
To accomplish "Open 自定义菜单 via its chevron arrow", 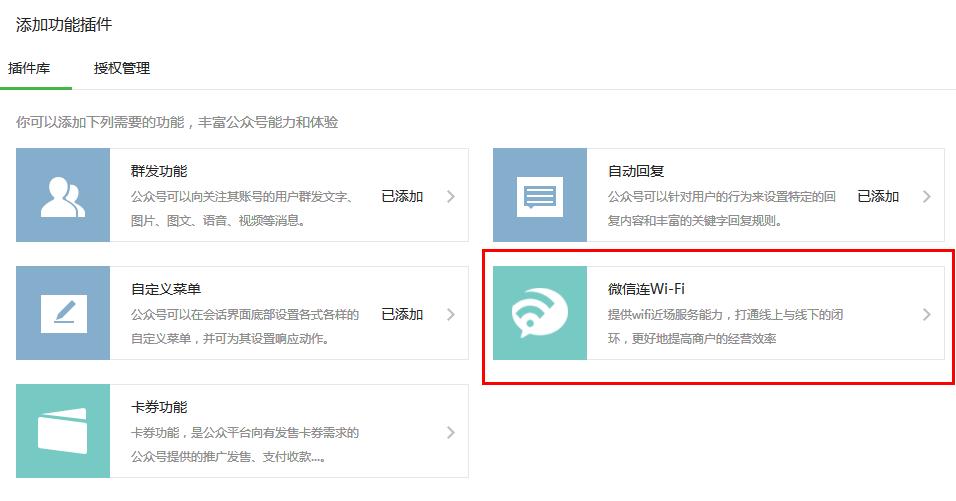I will [451, 314].
